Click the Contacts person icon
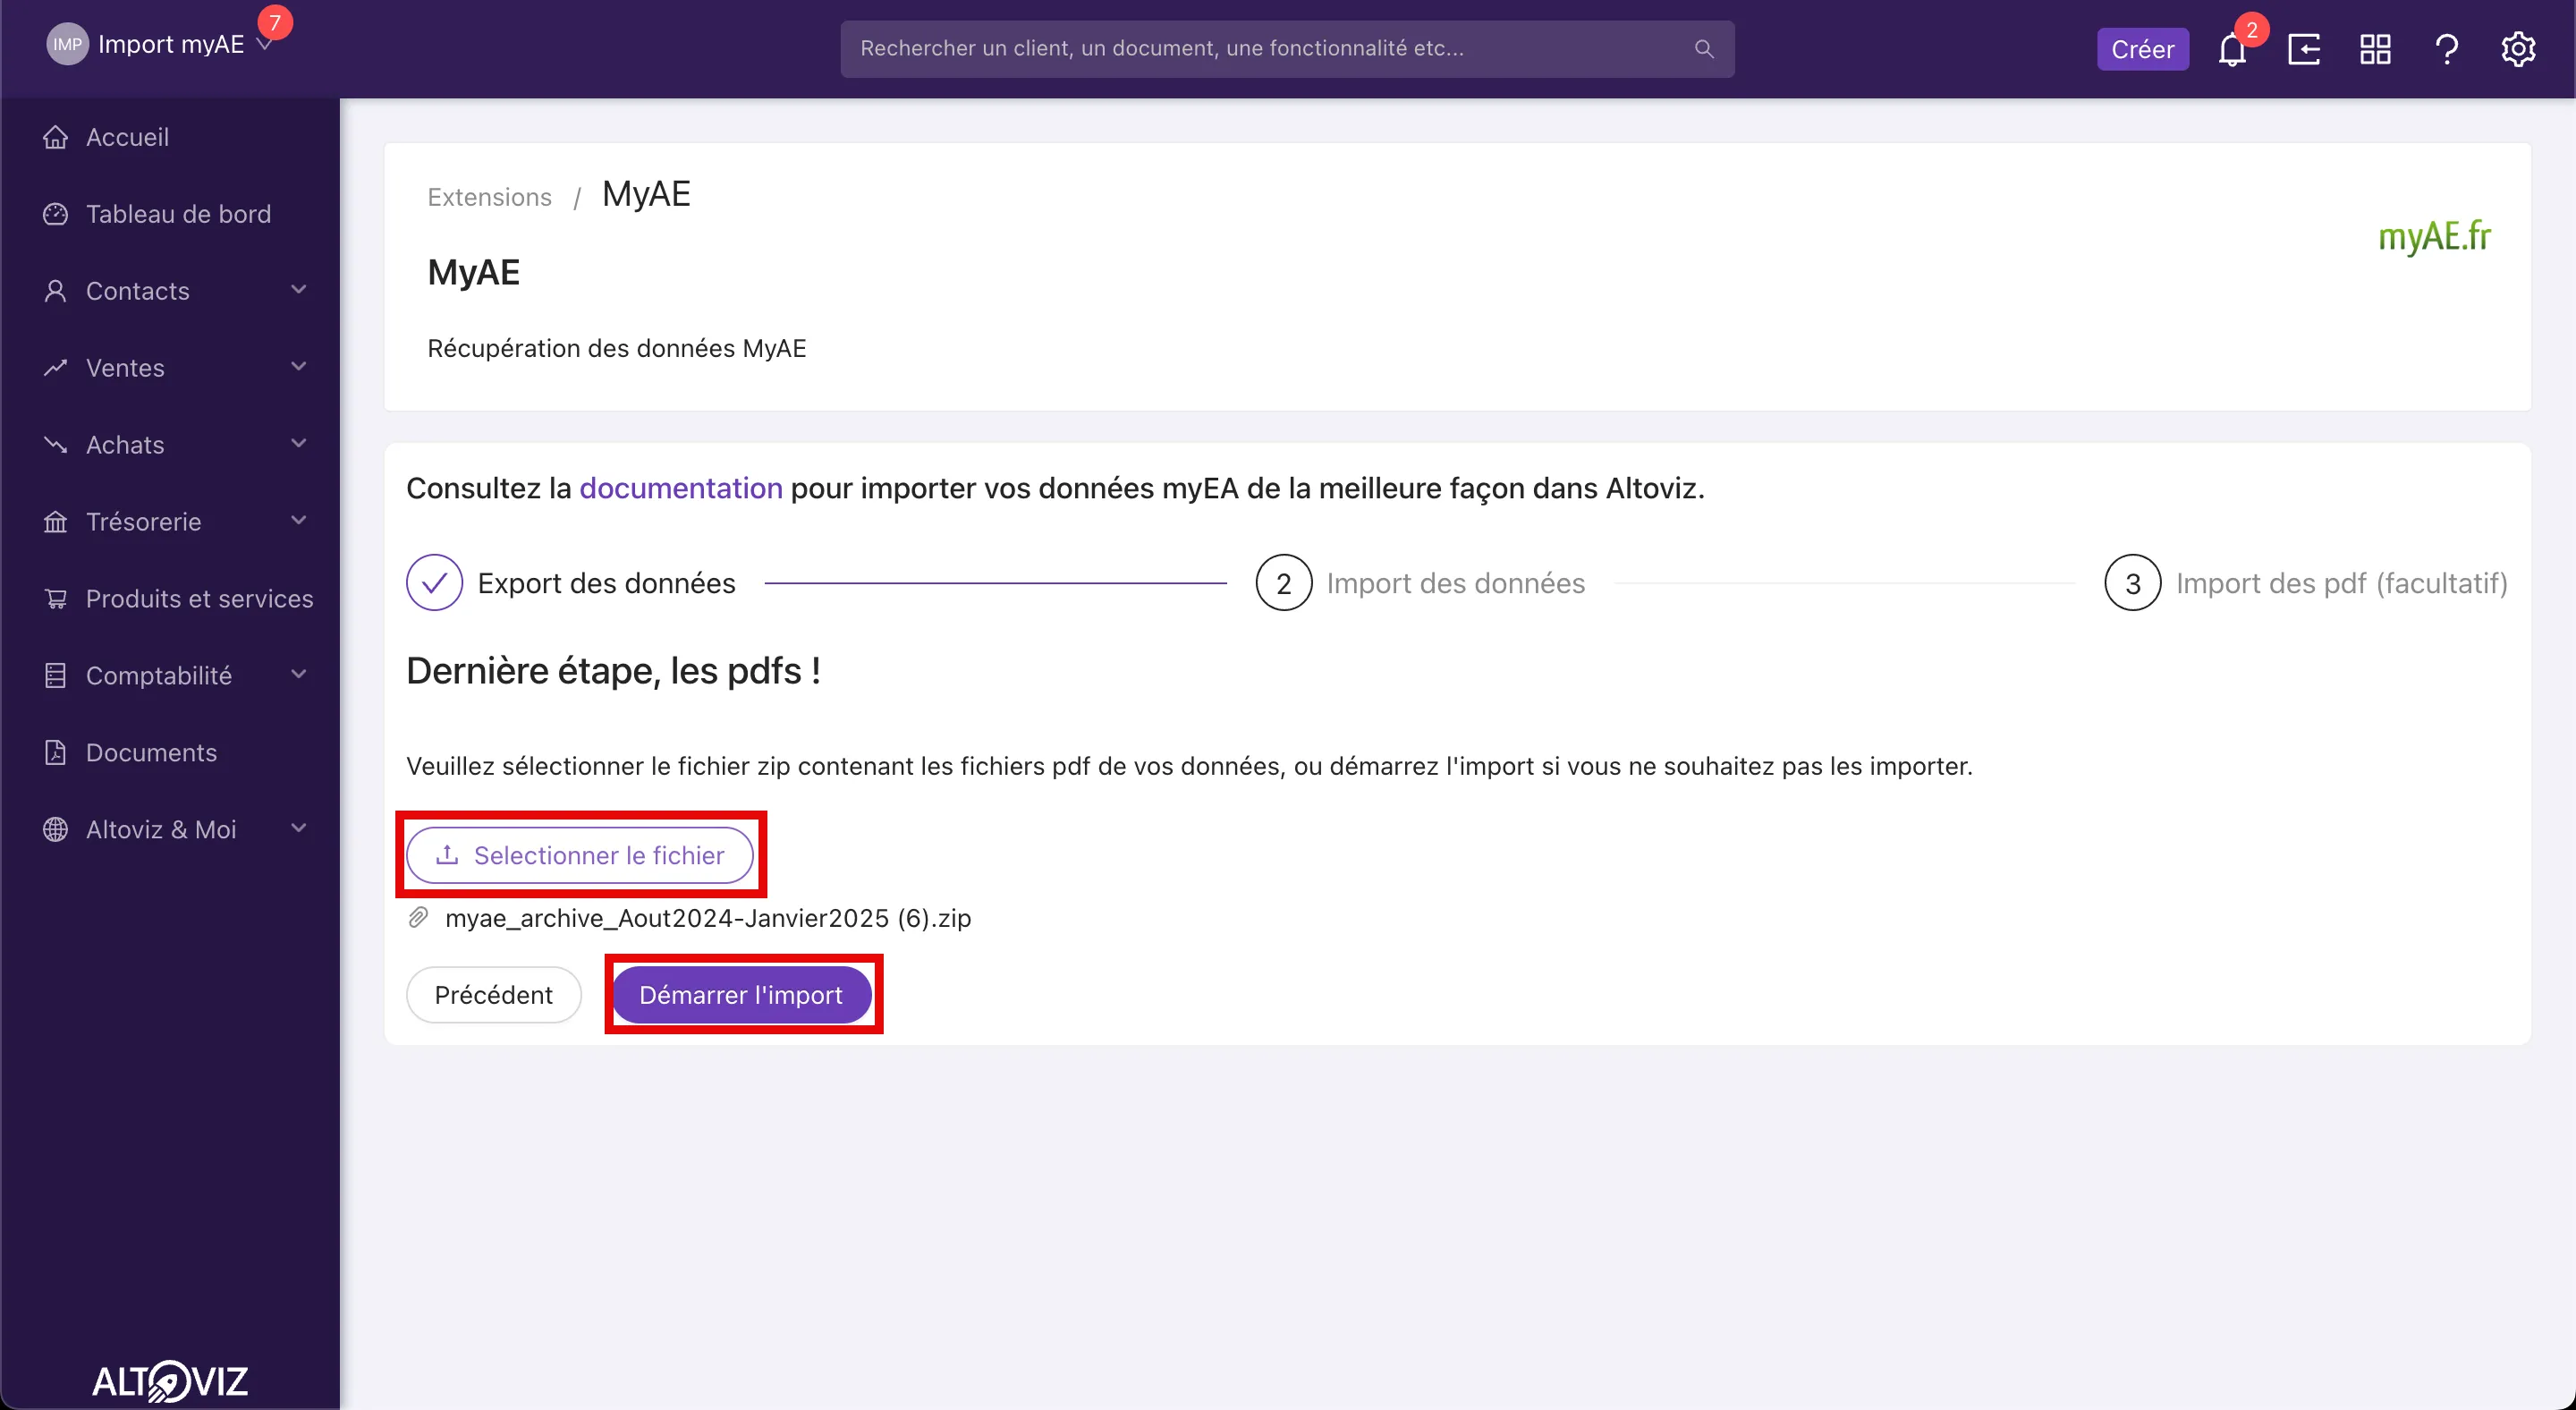The image size is (2576, 1410). (x=56, y=291)
